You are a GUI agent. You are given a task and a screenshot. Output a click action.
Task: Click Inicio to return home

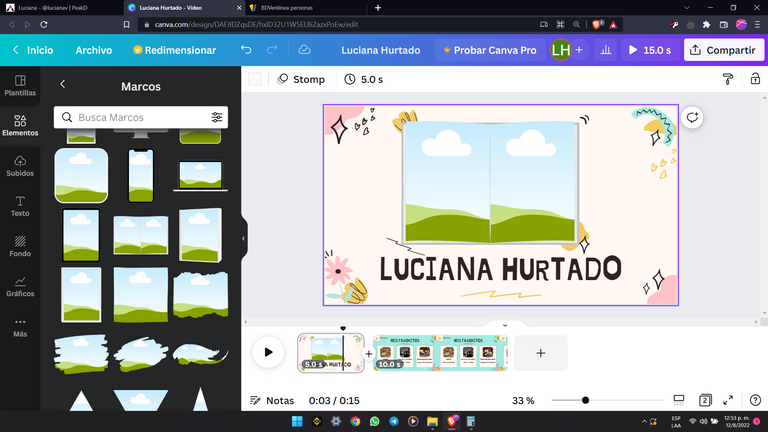click(x=33, y=50)
